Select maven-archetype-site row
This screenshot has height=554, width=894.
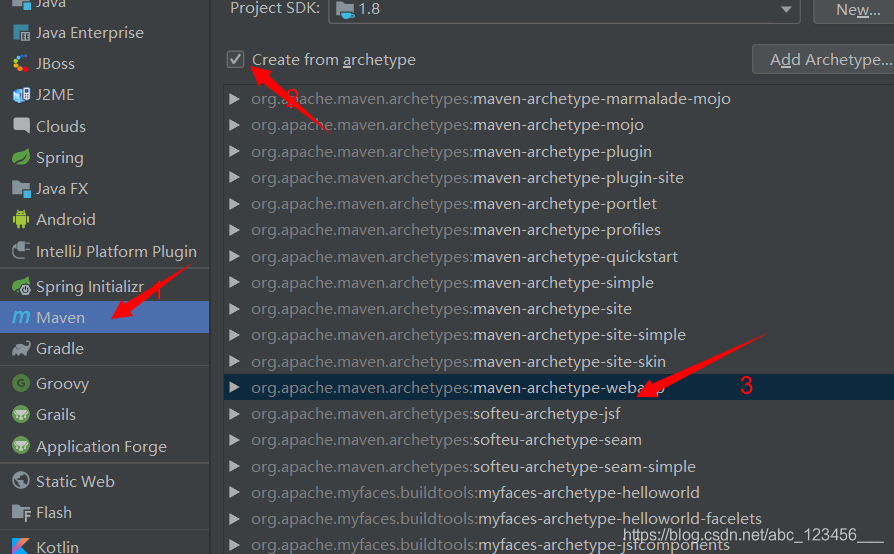point(559,309)
